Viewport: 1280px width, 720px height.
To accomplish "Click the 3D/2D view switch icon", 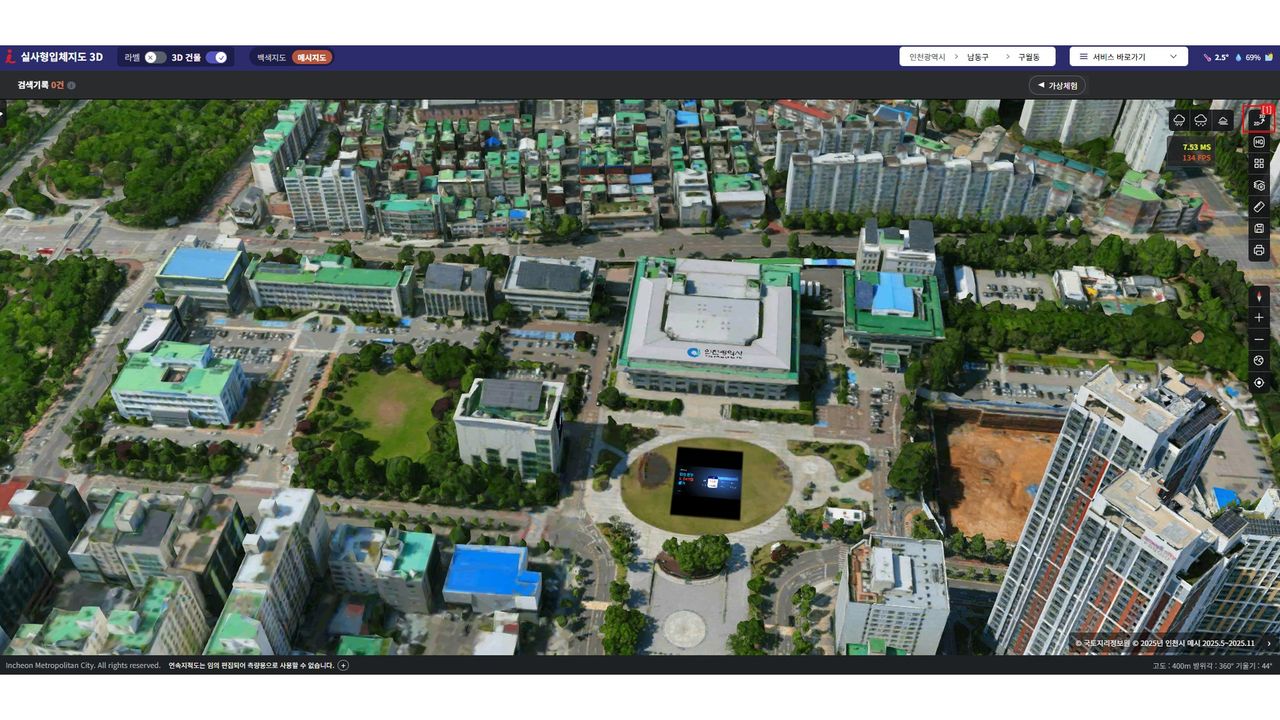I will 1258,120.
